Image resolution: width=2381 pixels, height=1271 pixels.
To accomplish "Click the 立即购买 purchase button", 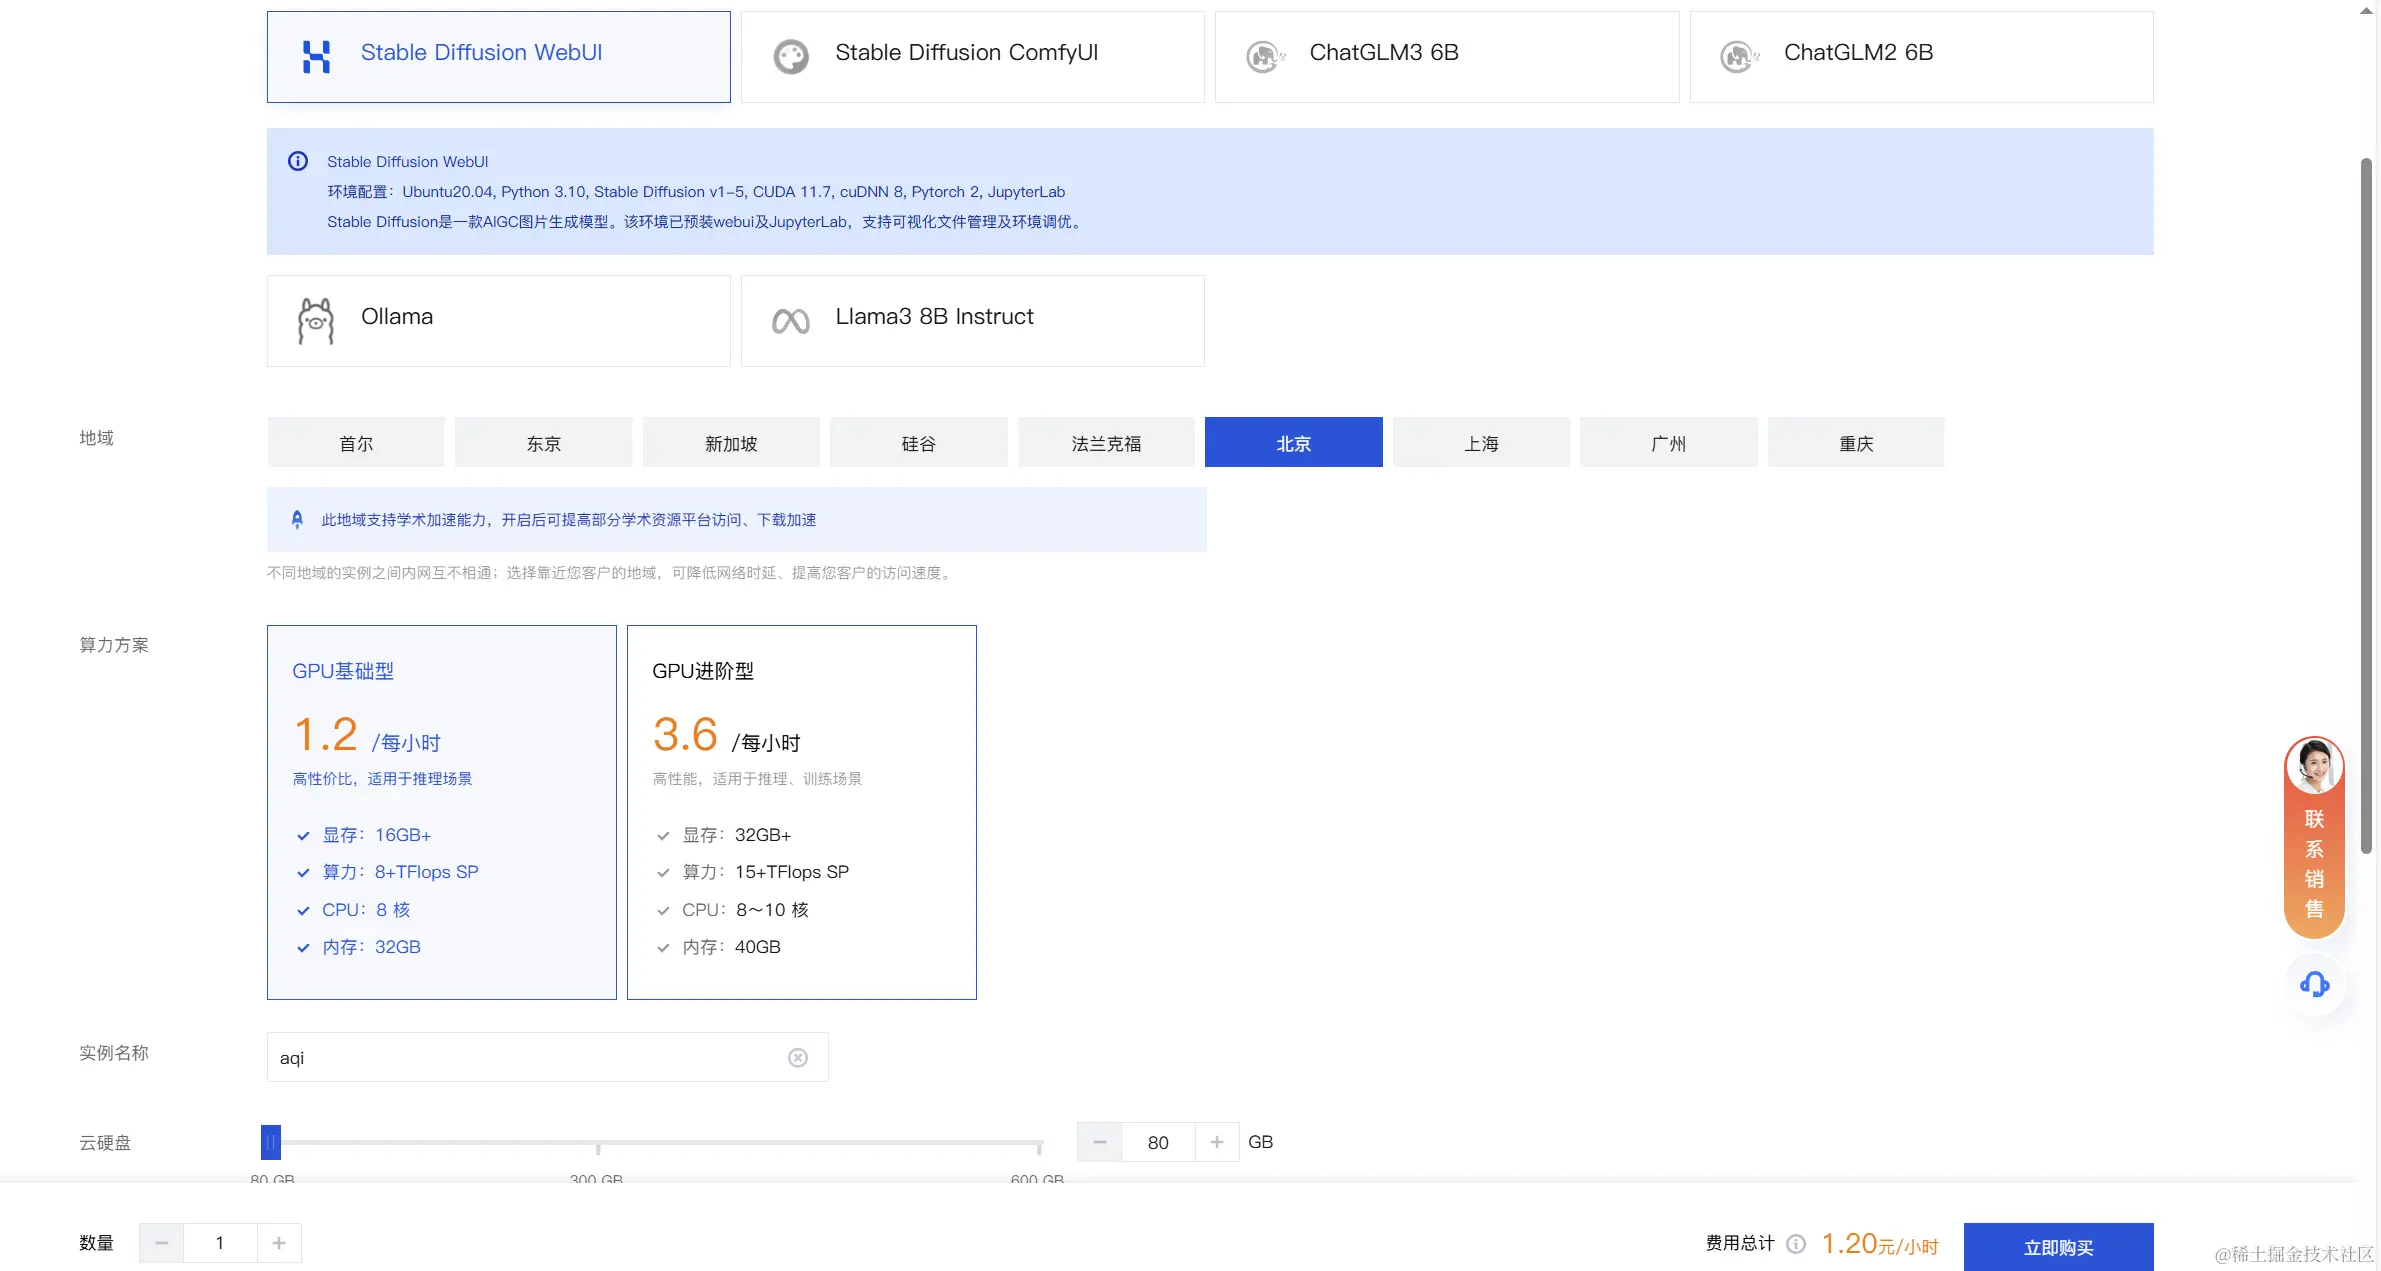I will click(x=2057, y=1246).
